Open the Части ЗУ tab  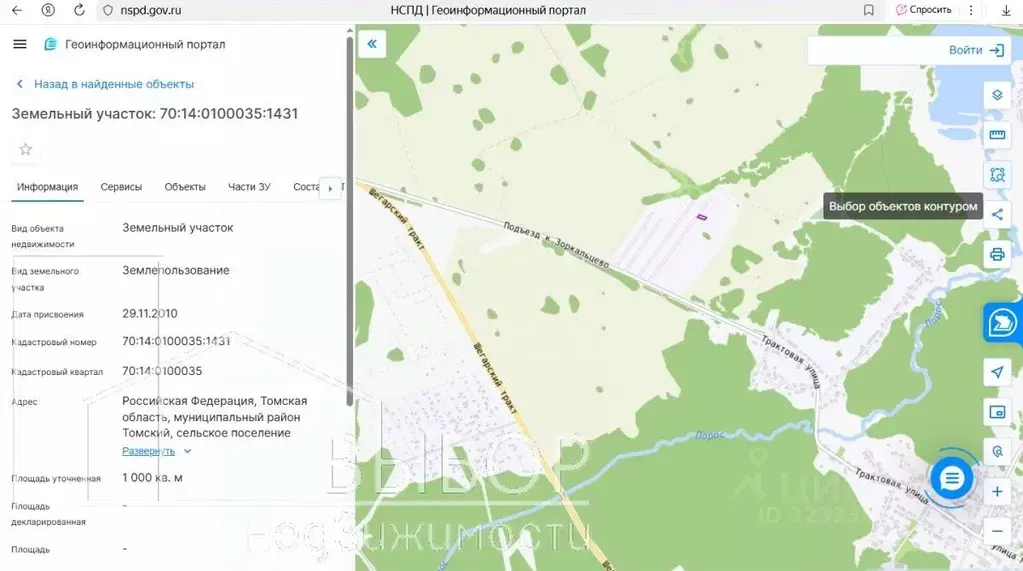(x=249, y=187)
